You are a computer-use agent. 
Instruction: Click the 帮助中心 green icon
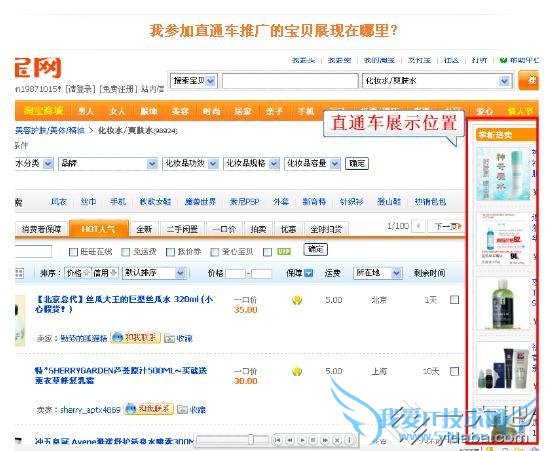[503, 60]
